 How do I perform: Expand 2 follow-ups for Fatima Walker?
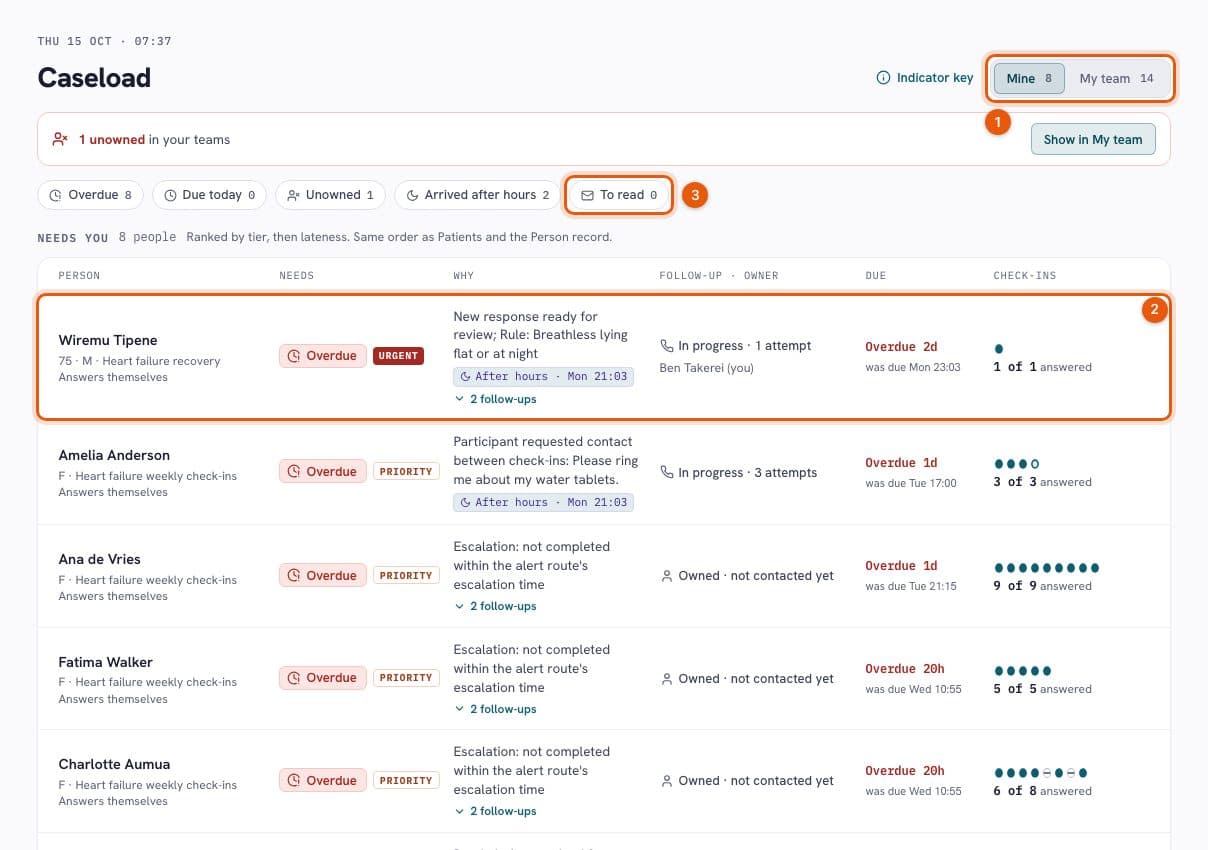495,709
